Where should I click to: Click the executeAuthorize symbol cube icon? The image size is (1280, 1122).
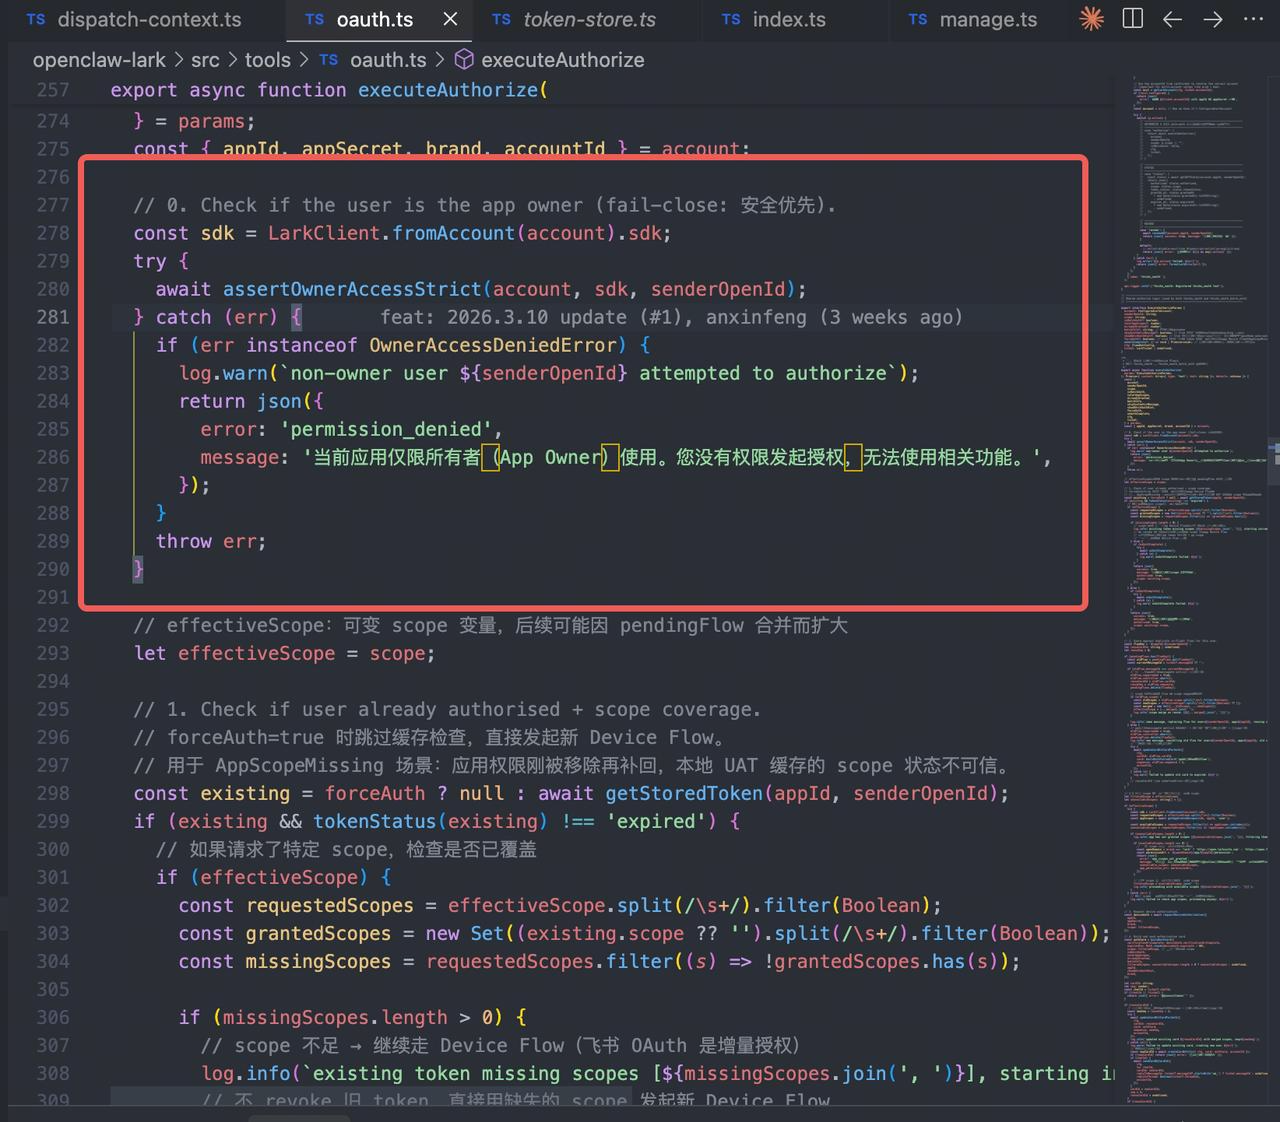pyautogui.click(x=464, y=60)
